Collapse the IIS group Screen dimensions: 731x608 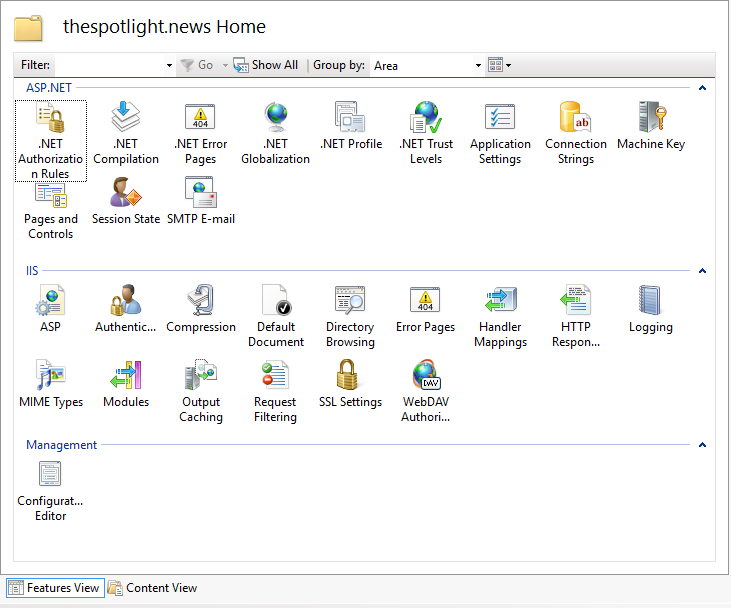(x=702, y=270)
